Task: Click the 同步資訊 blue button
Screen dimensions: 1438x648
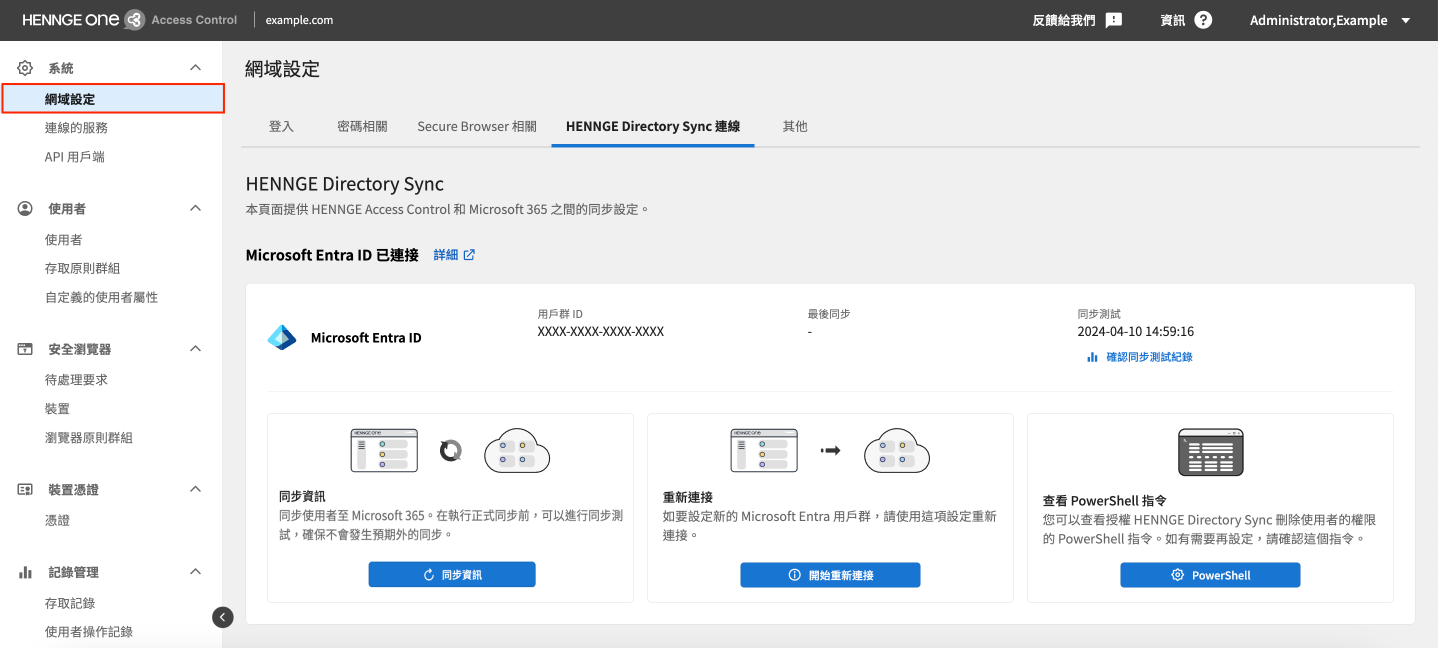Action: pyautogui.click(x=452, y=575)
